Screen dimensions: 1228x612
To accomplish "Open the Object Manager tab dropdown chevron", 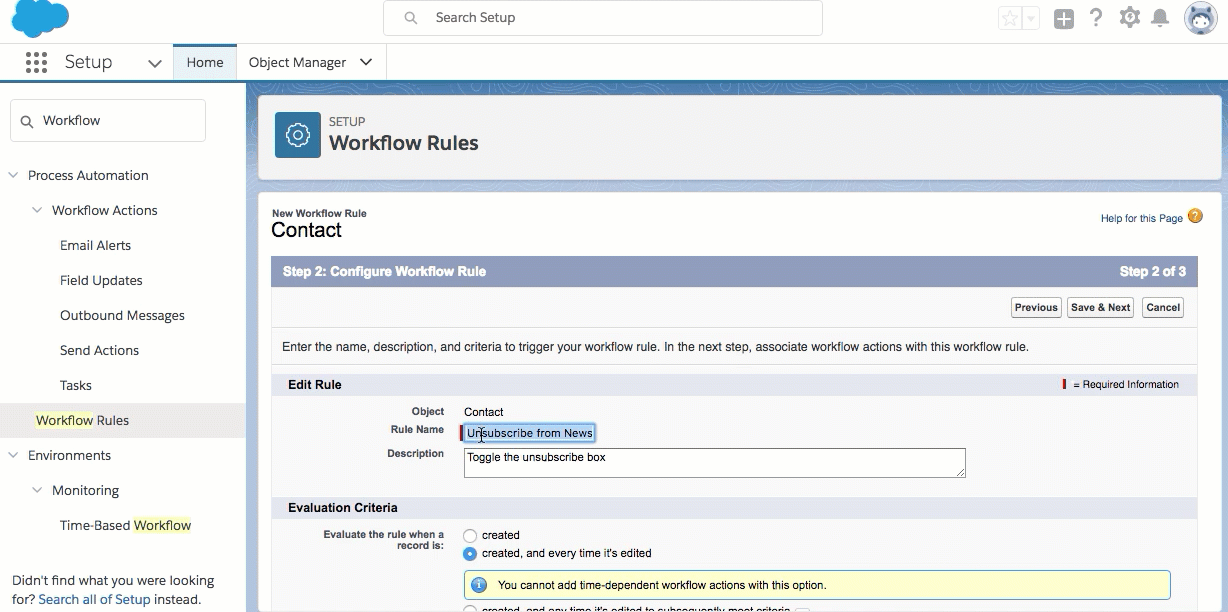I will pos(366,62).
